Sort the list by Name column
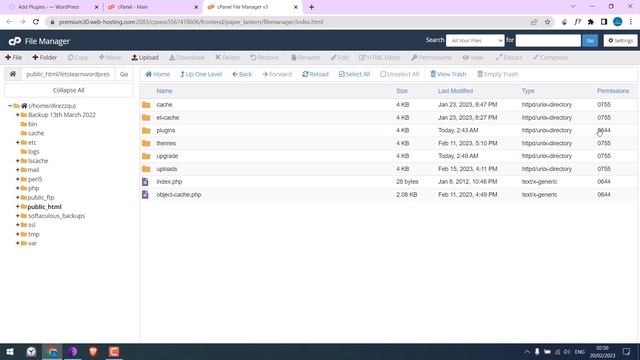Screen dimensions: 640x360 point(164,91)
